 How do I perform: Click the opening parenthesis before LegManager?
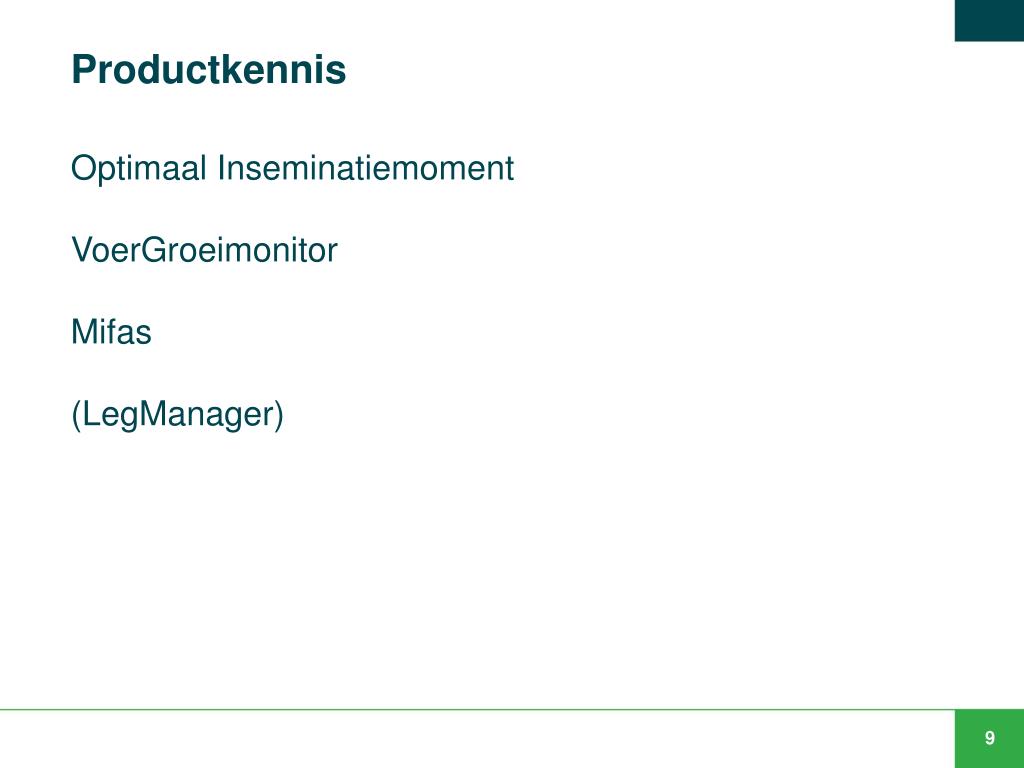click(76, 415)
